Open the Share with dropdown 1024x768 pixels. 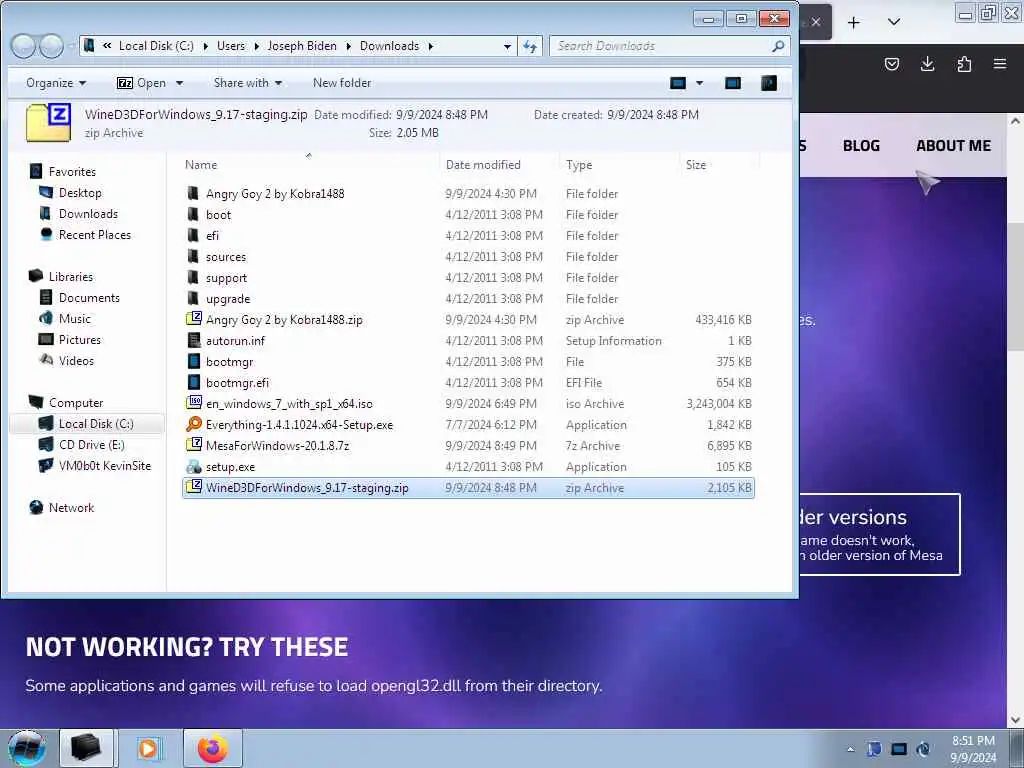(248, 83)
